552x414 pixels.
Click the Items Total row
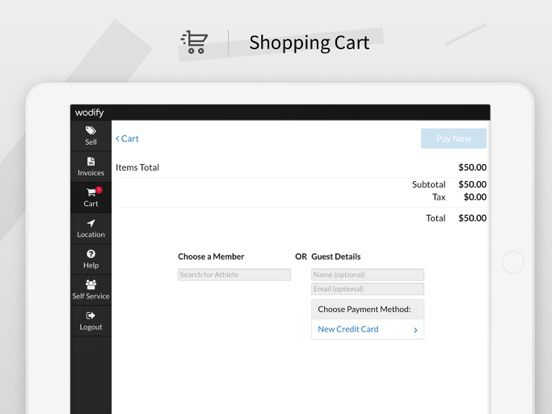click(x=301, y=168)
